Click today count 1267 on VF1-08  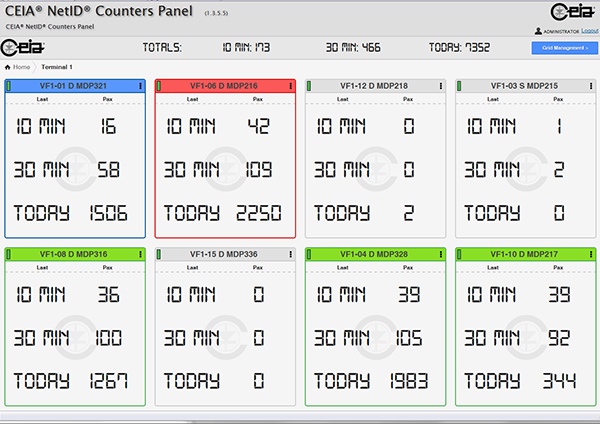point(108,381)
